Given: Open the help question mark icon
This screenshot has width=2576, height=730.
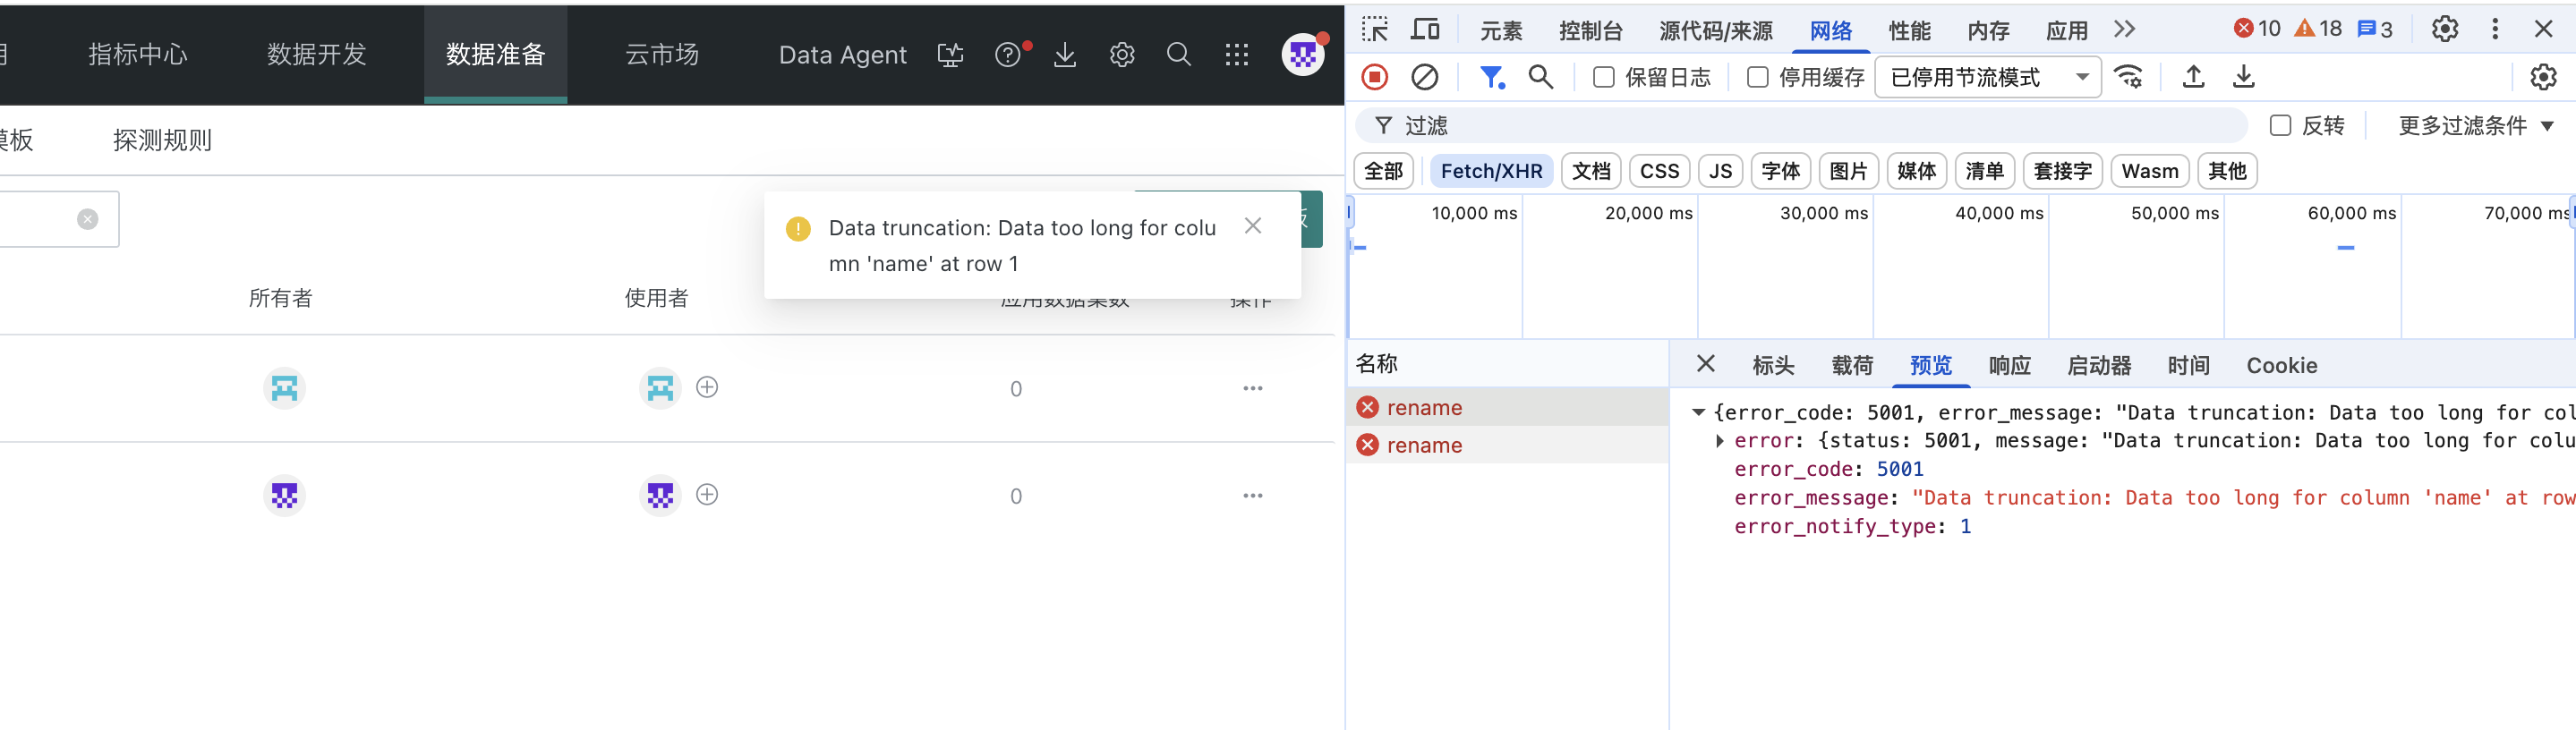Looking at the screenshot, I should point(1008,55).
